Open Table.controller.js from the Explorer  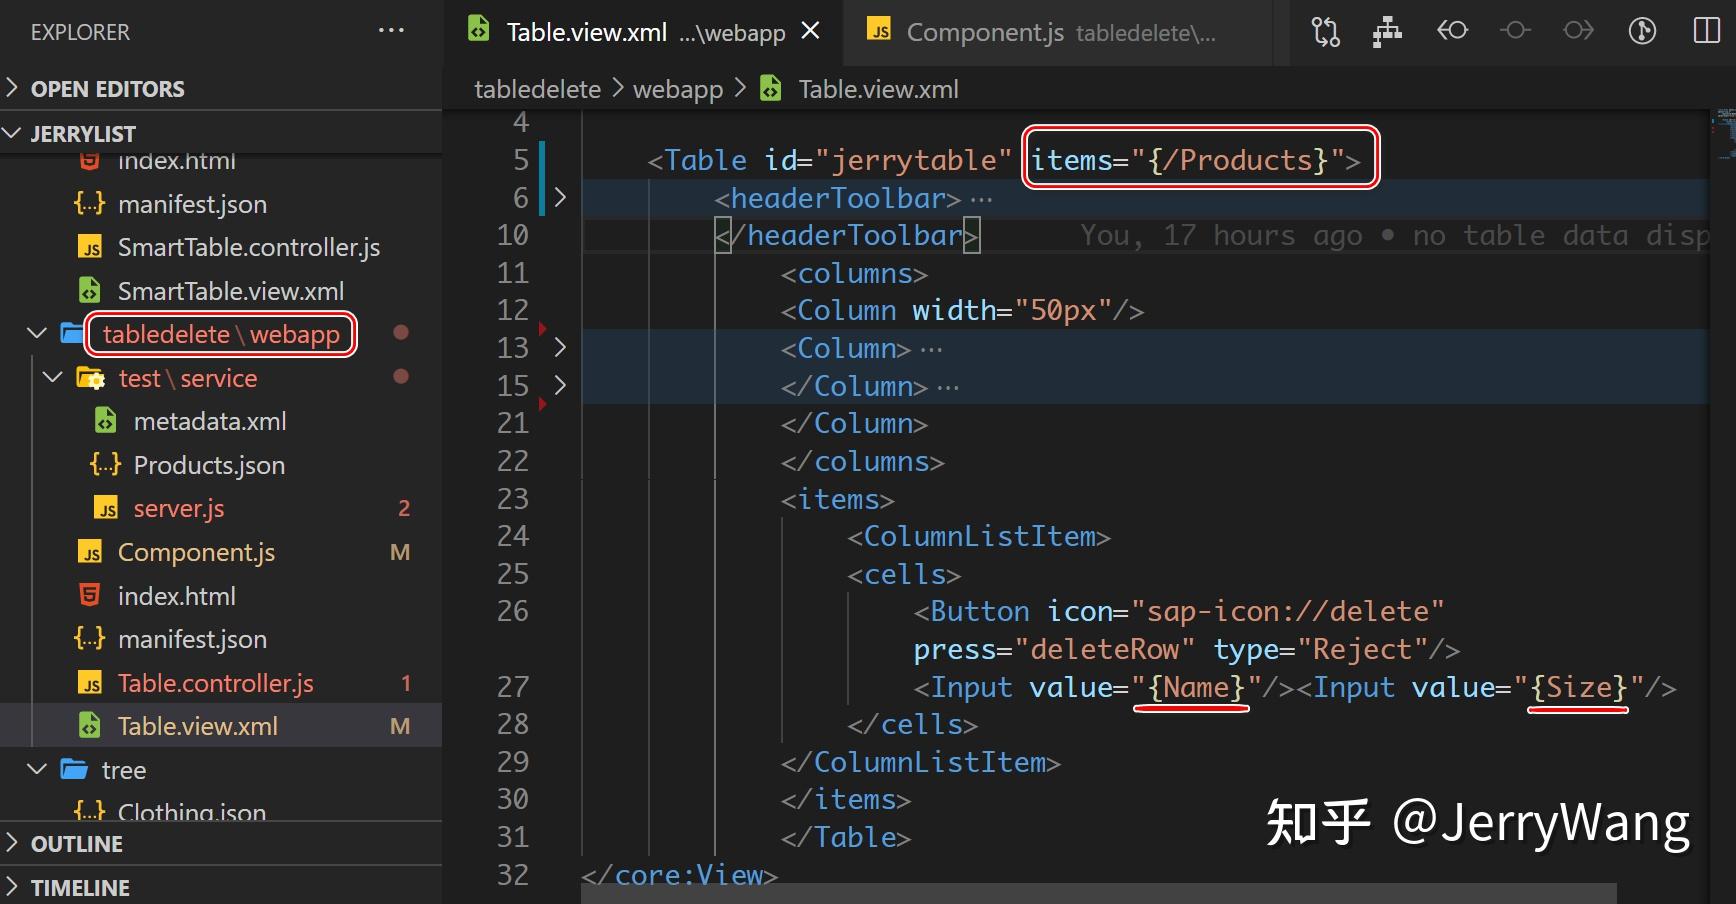pyautogui.click(x=215, y=683)
